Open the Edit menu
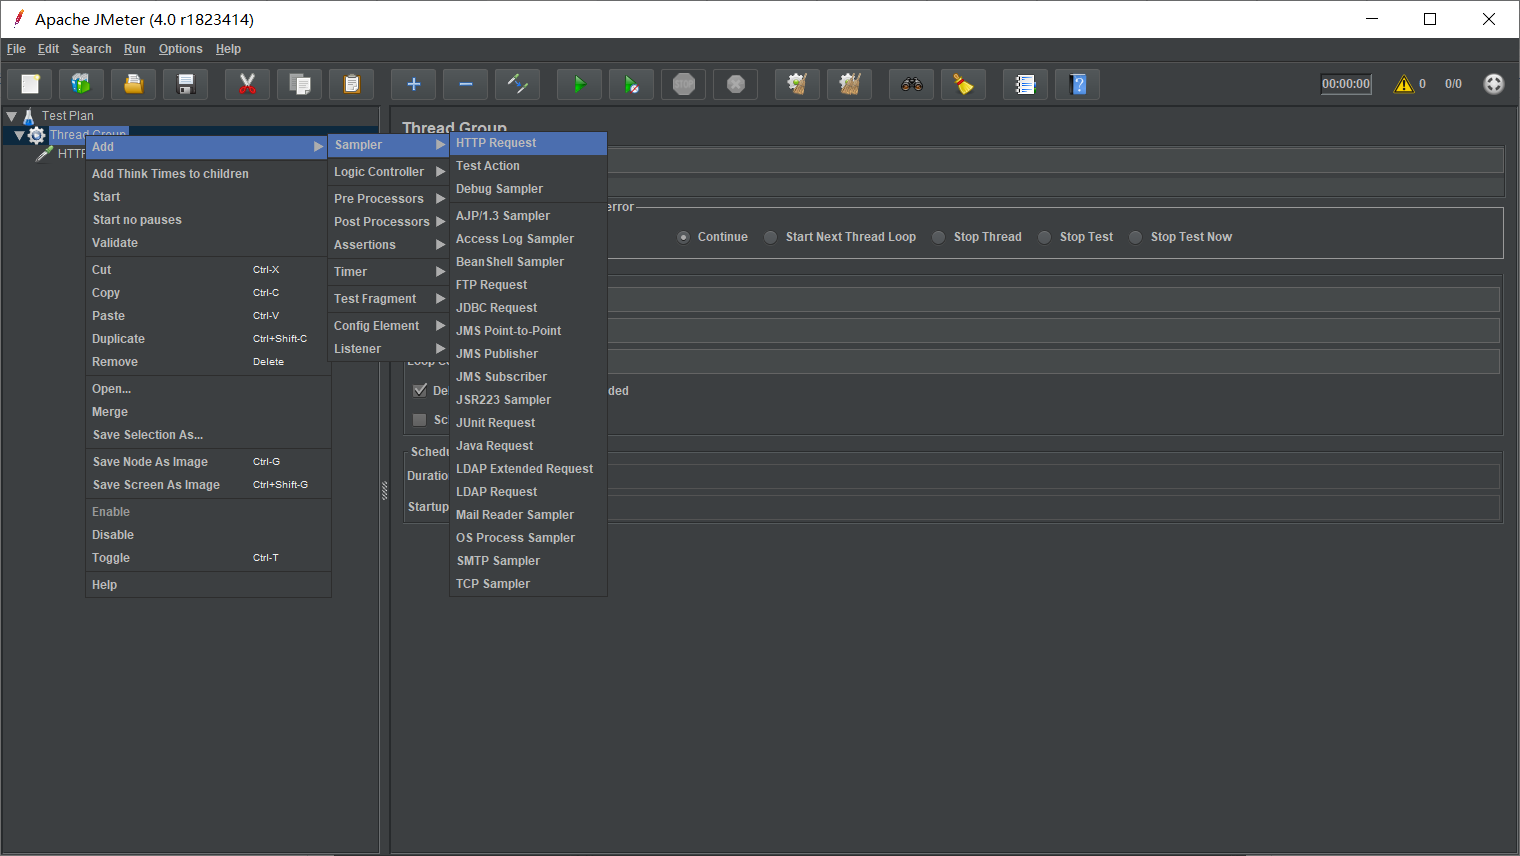Viewport: 1520px width, 856px height. (48, 49)
